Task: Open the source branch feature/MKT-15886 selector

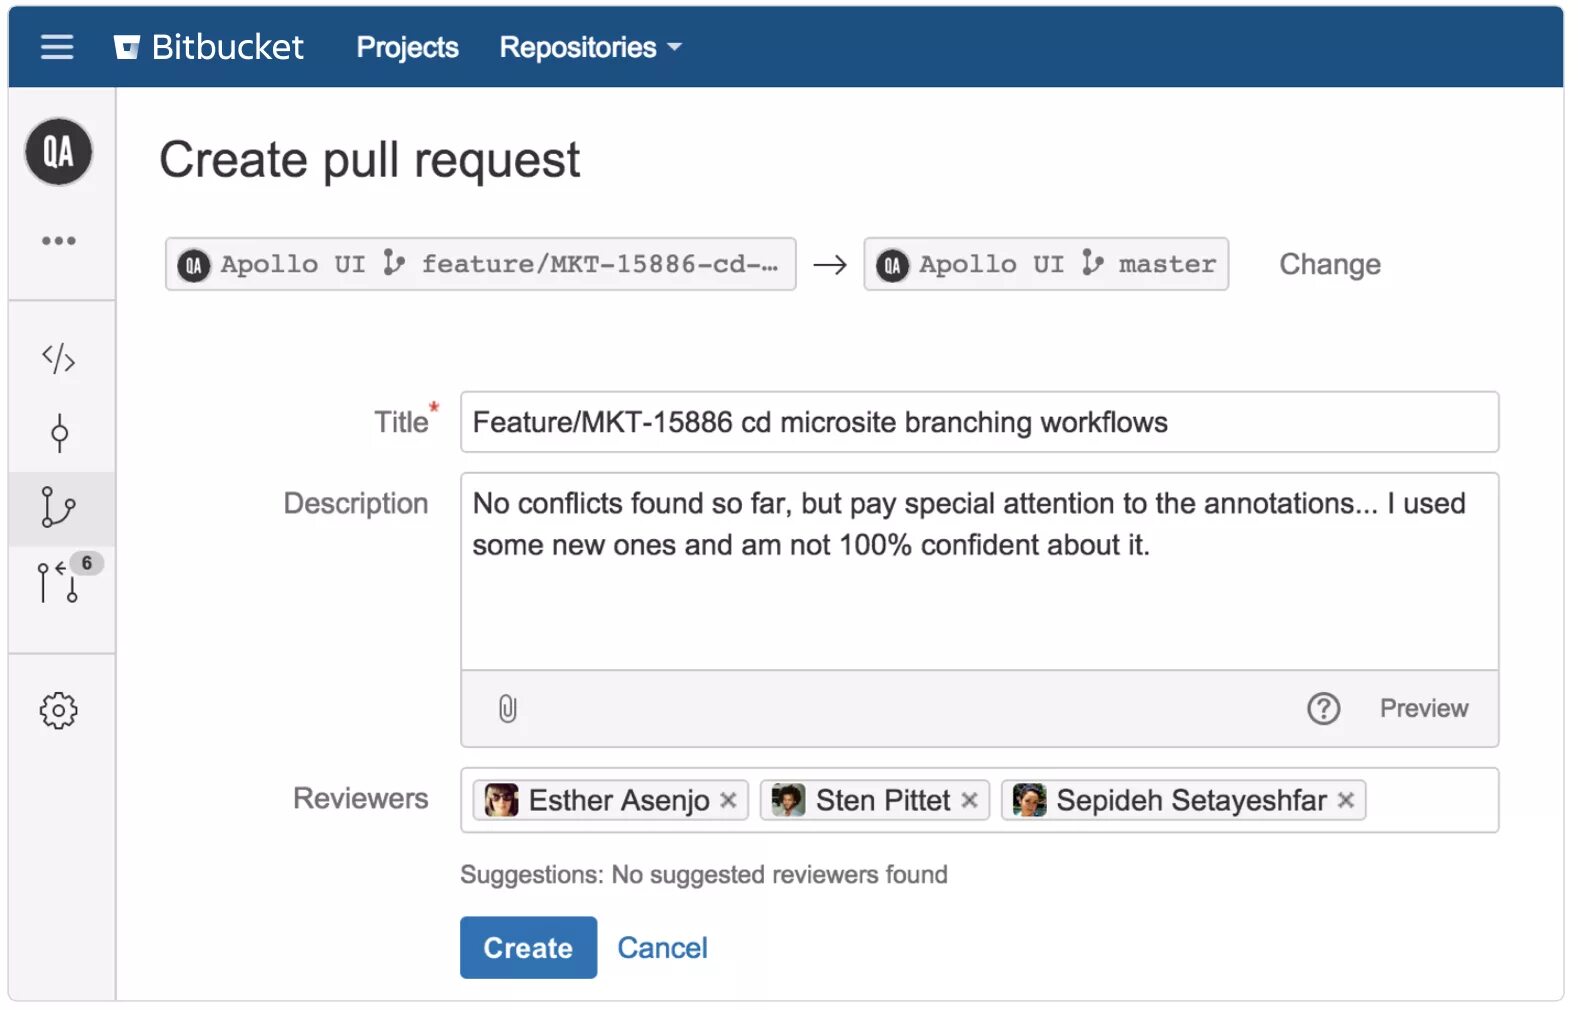Action: tap(480, 265)
